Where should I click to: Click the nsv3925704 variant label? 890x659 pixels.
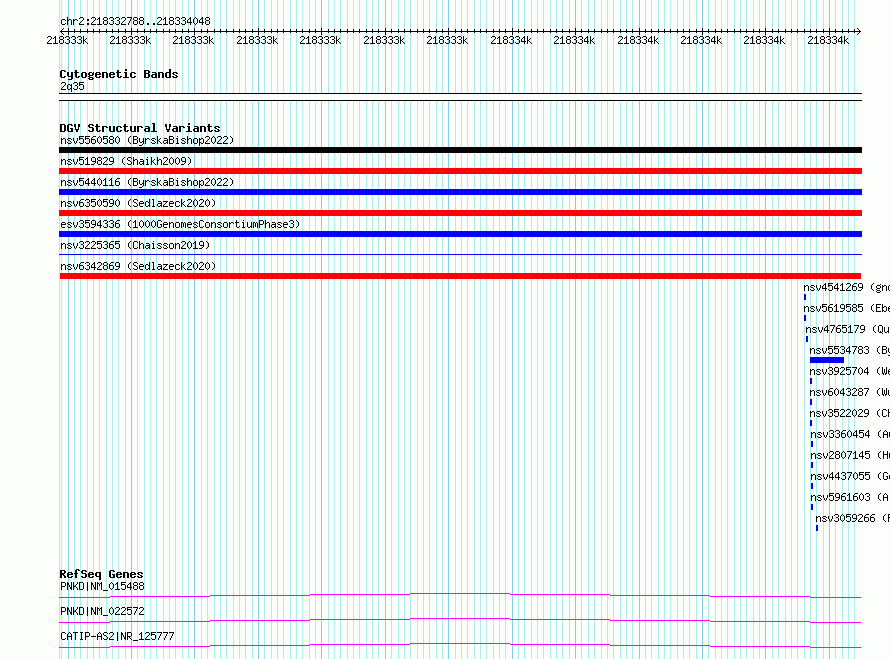coord(850,371)
